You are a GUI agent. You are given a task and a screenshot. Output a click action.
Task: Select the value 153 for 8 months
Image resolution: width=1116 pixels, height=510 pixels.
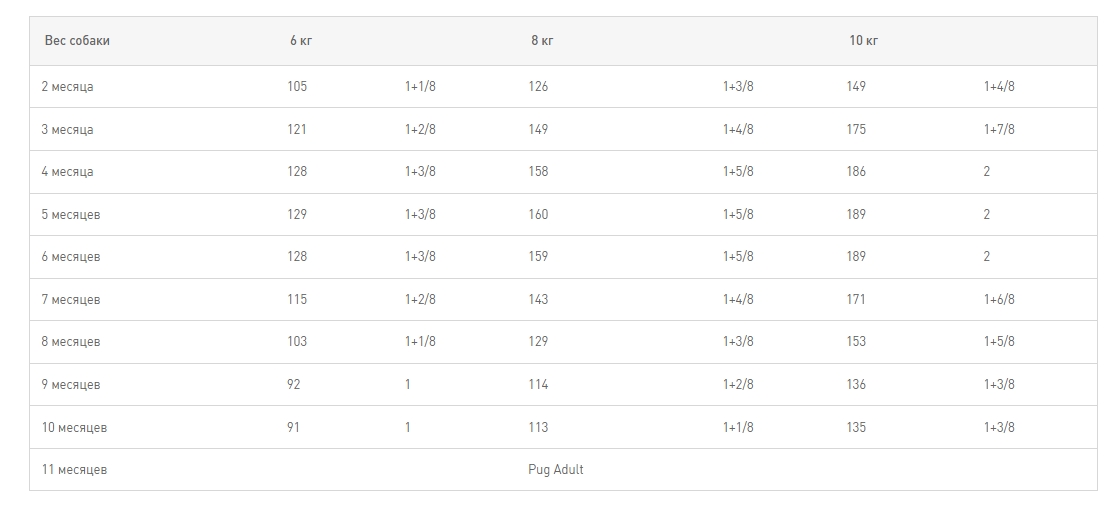coord(856,342)
